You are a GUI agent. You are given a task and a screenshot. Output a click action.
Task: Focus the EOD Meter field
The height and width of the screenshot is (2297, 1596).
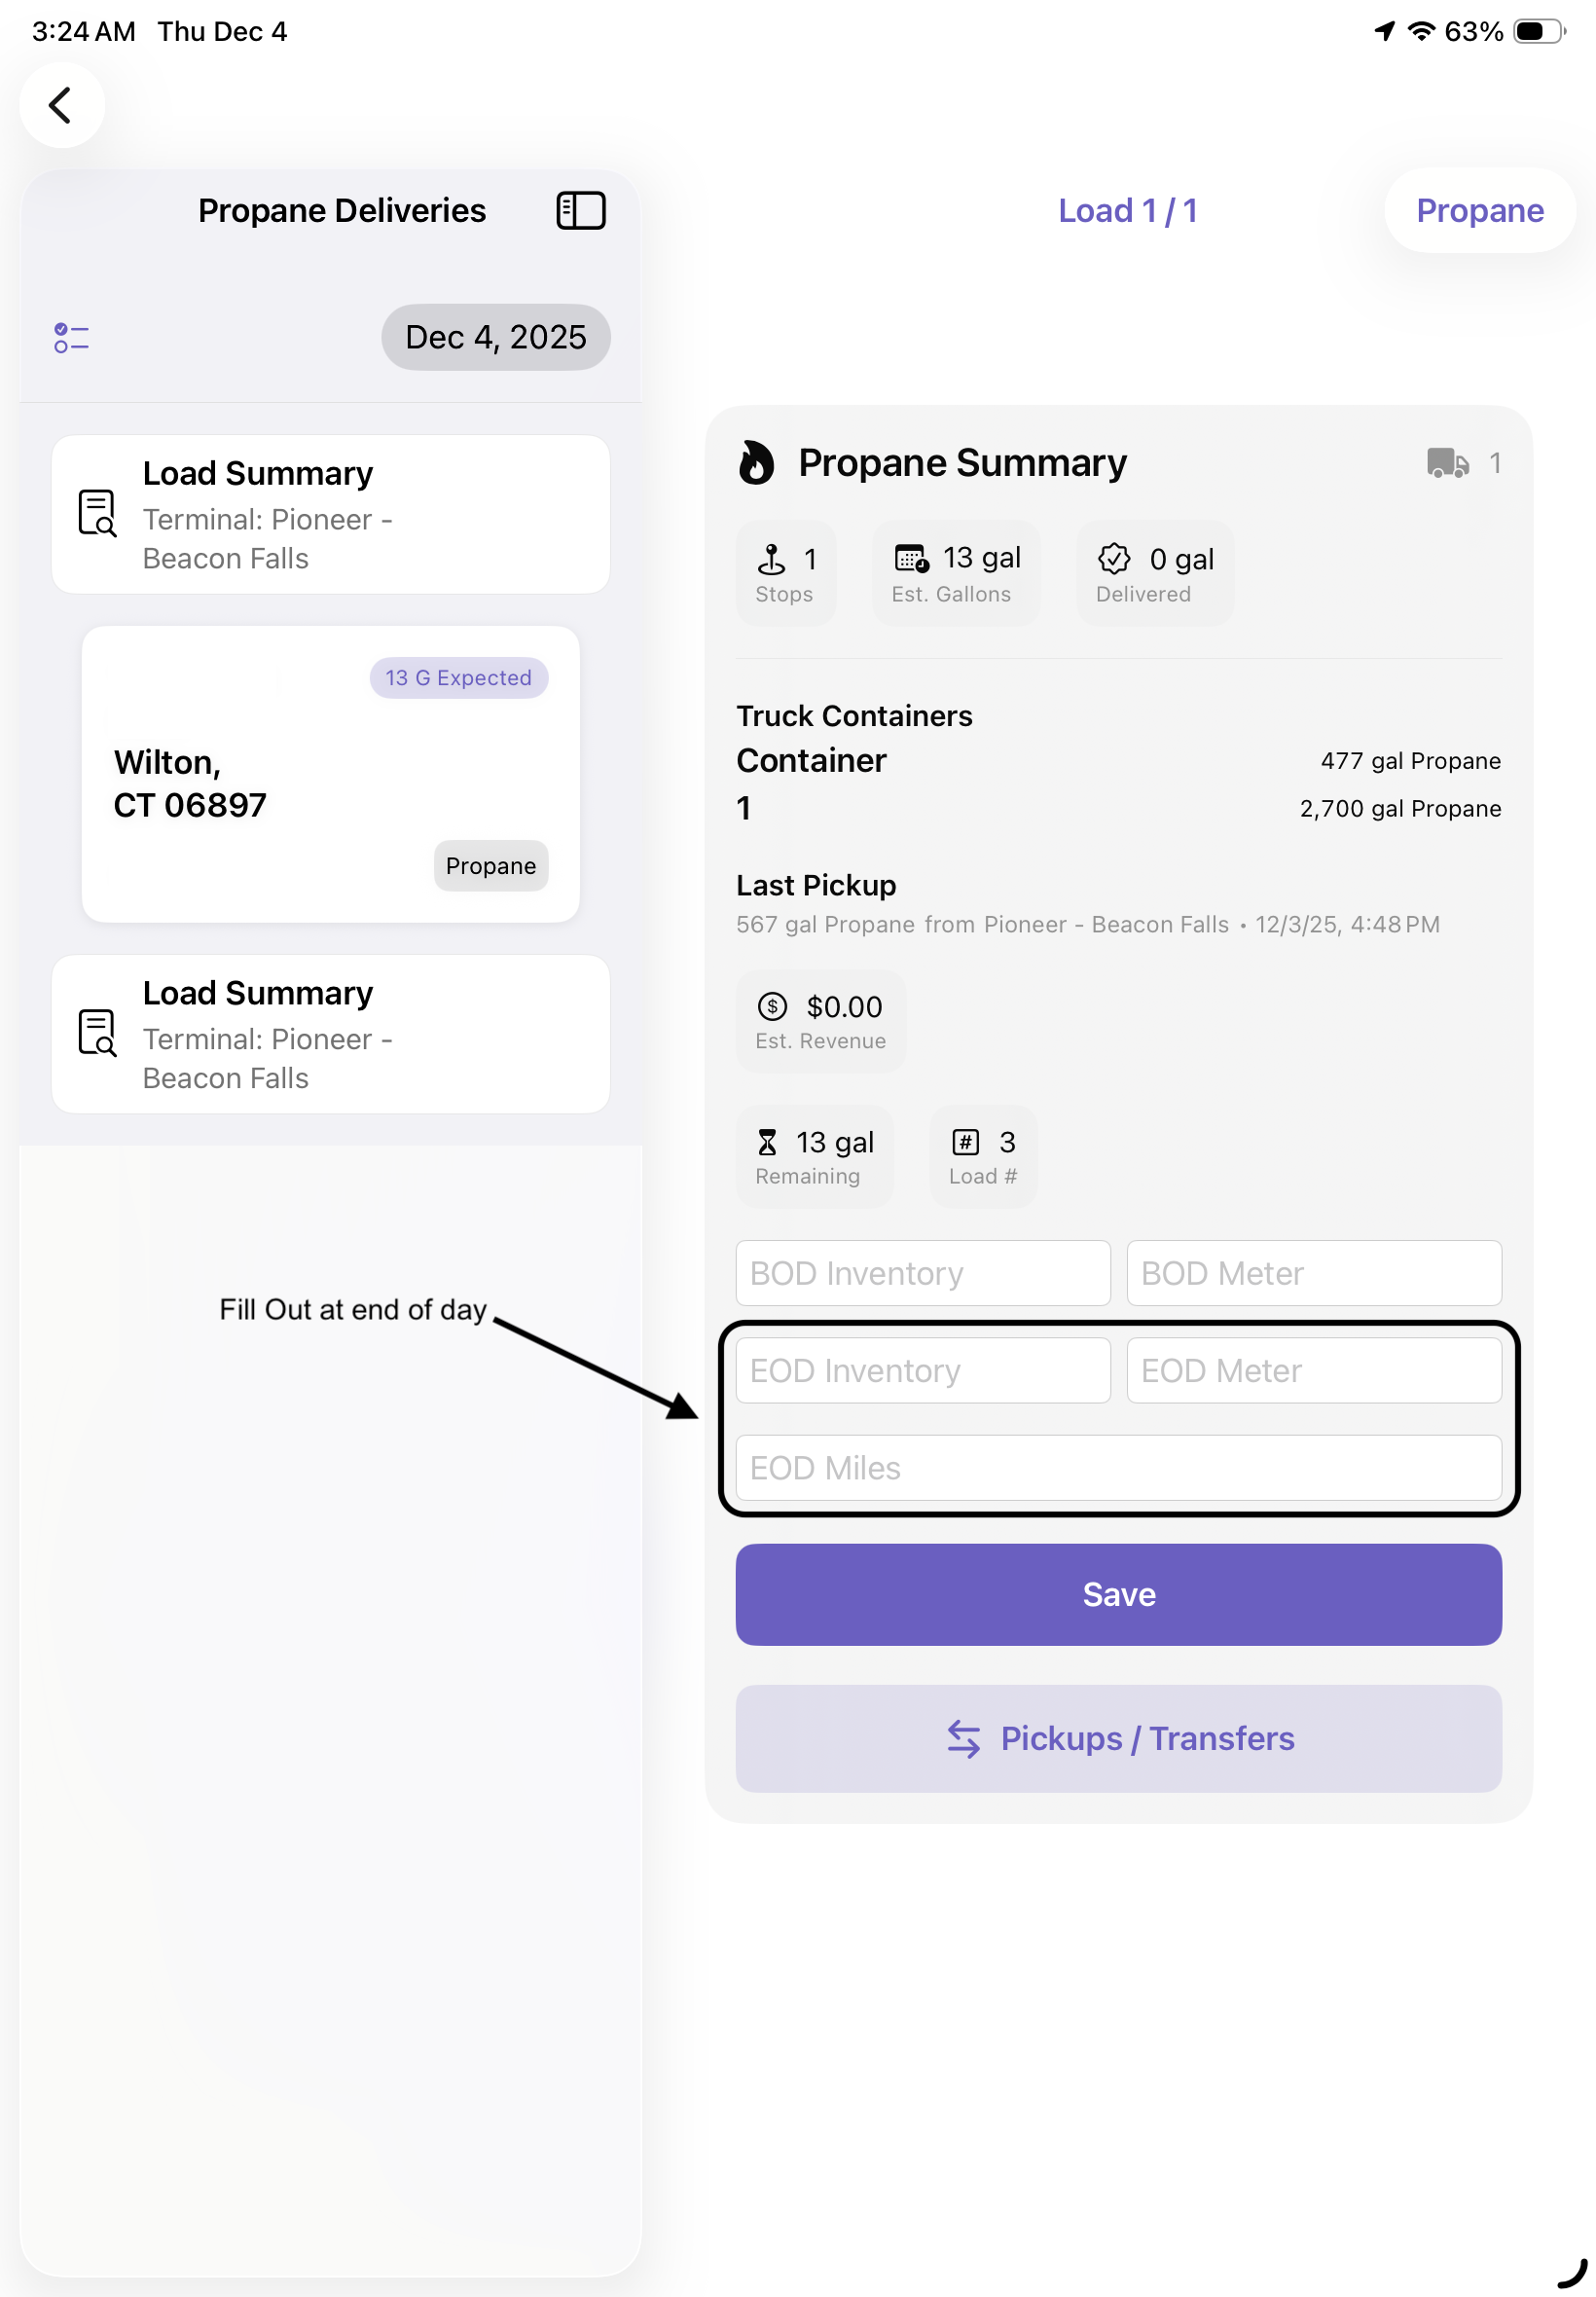(1313, 1370)
